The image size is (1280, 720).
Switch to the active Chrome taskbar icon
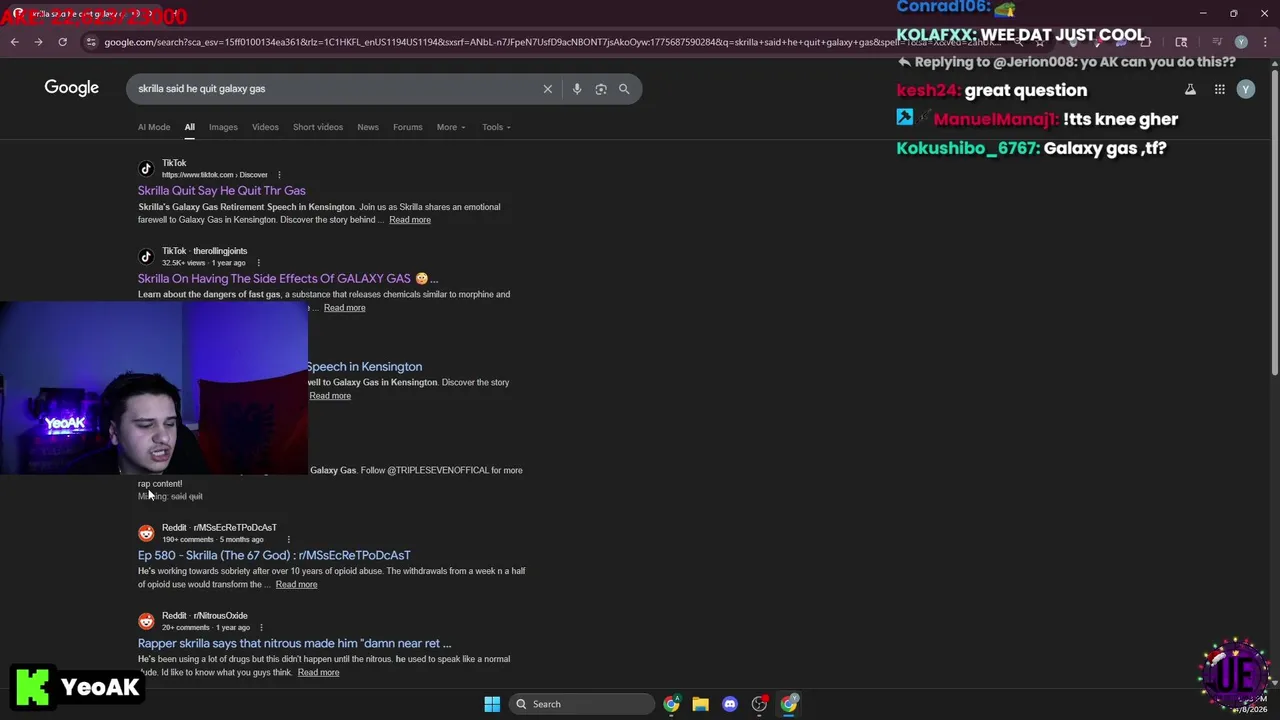point(789,704)
